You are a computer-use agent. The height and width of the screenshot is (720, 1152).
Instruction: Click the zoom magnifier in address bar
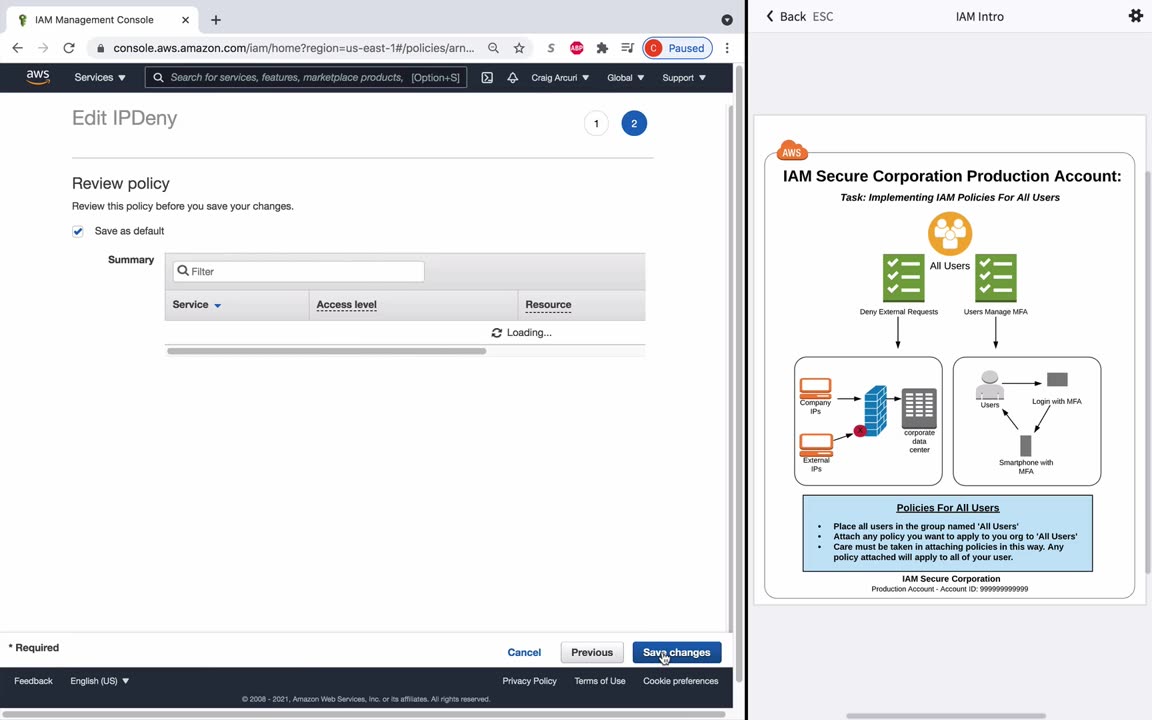494,48
